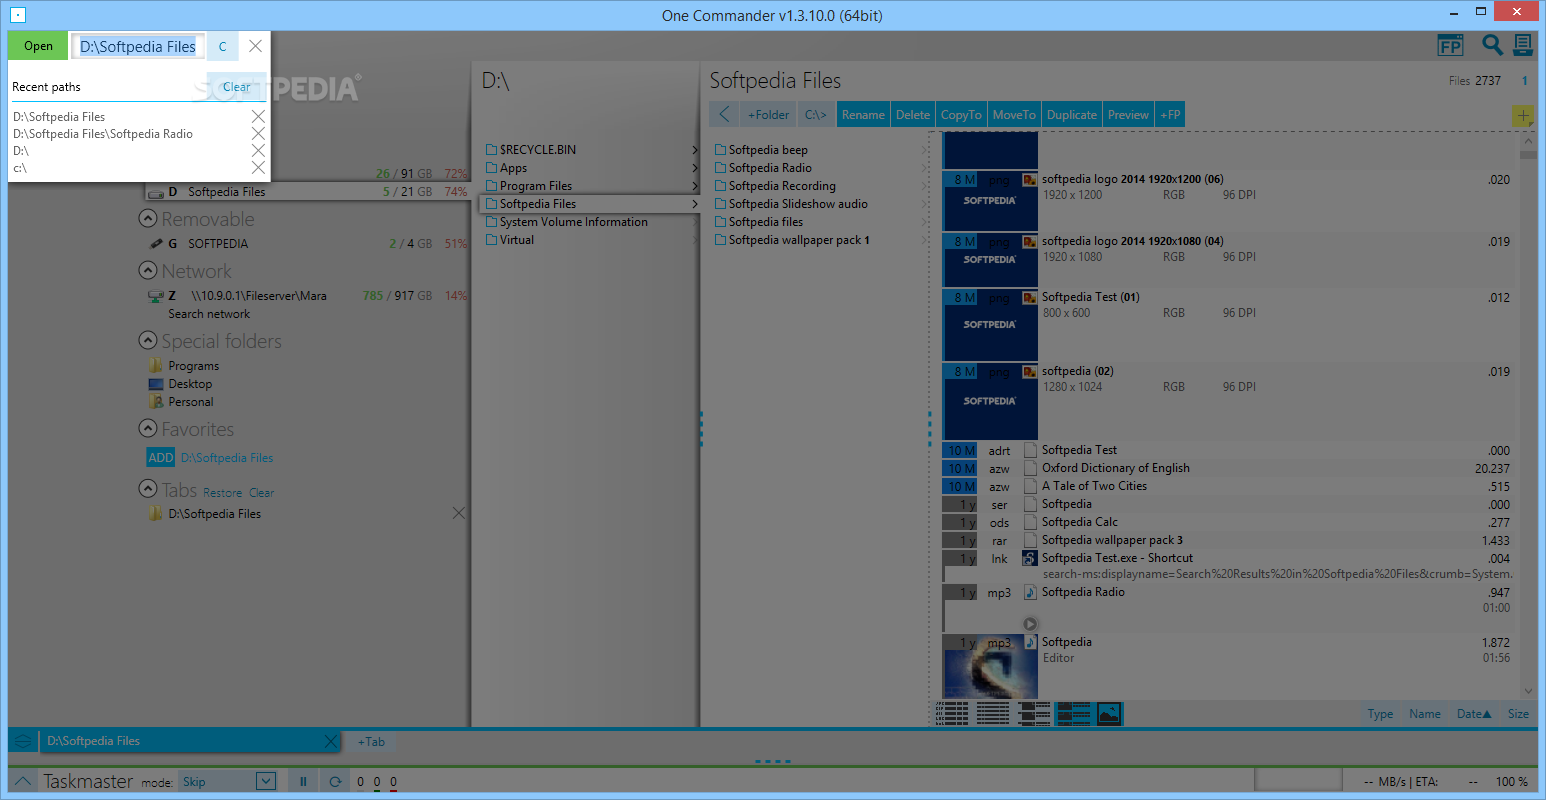Open softpedia logo 2014 1920x1200 thumbnail
Screen dimensions: 1546x800
pos(990,200)
